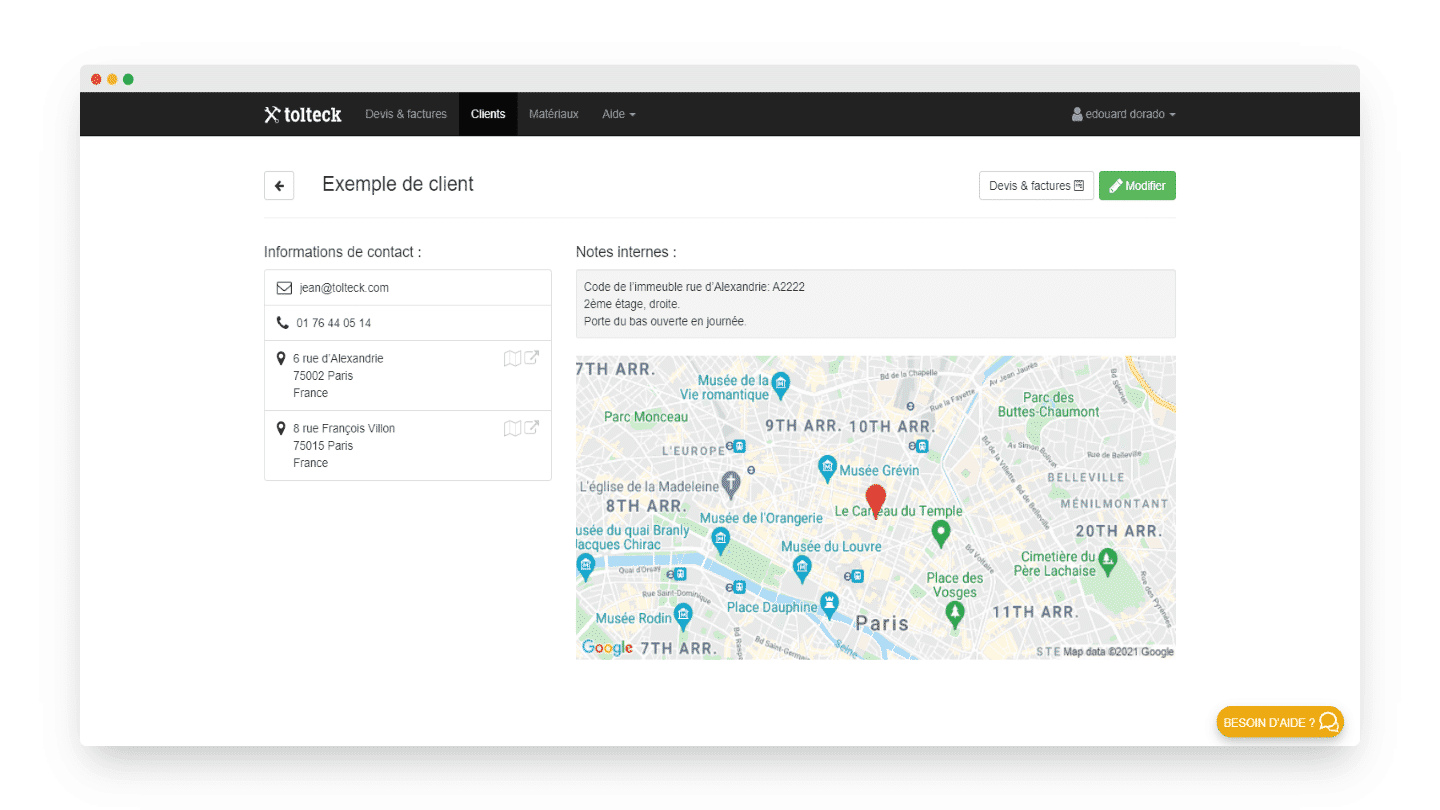This screenshot has width=1440, height=810.
Task: Click the 75002 Paris address line
Action: 323,376
